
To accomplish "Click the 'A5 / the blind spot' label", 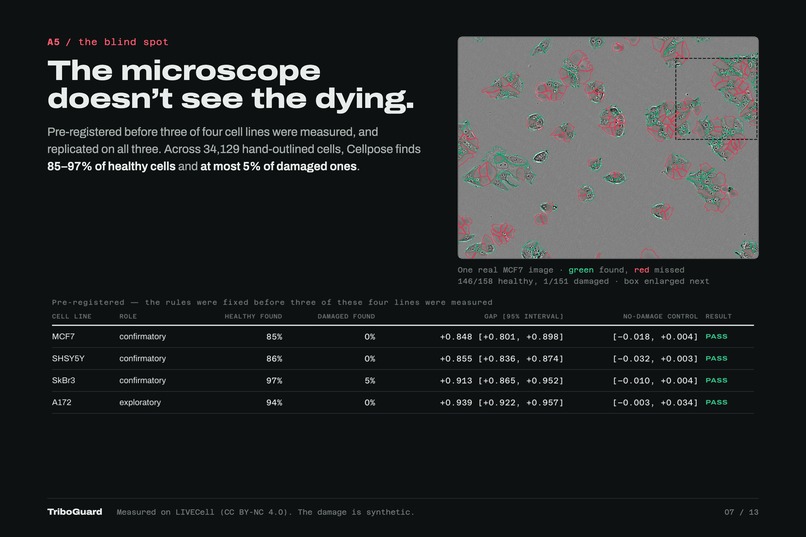I will pos(108,42).
